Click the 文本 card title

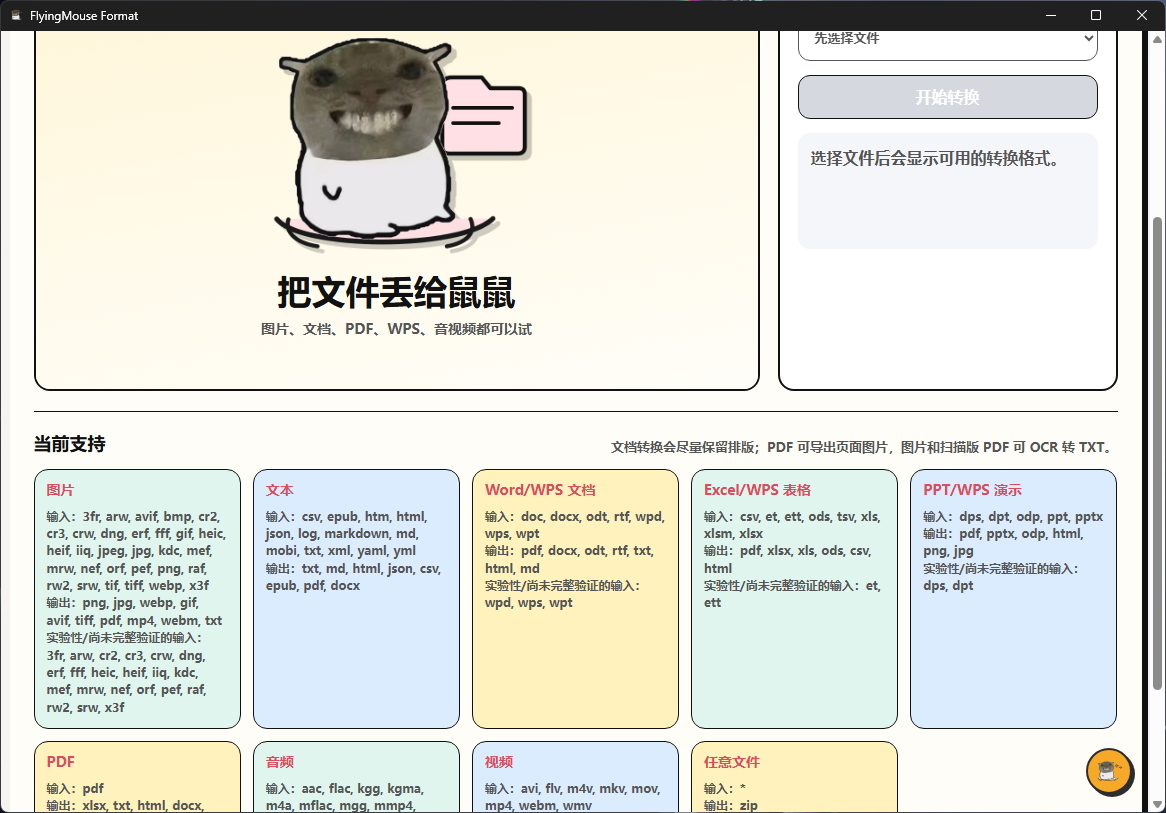[x=280, y=490]
